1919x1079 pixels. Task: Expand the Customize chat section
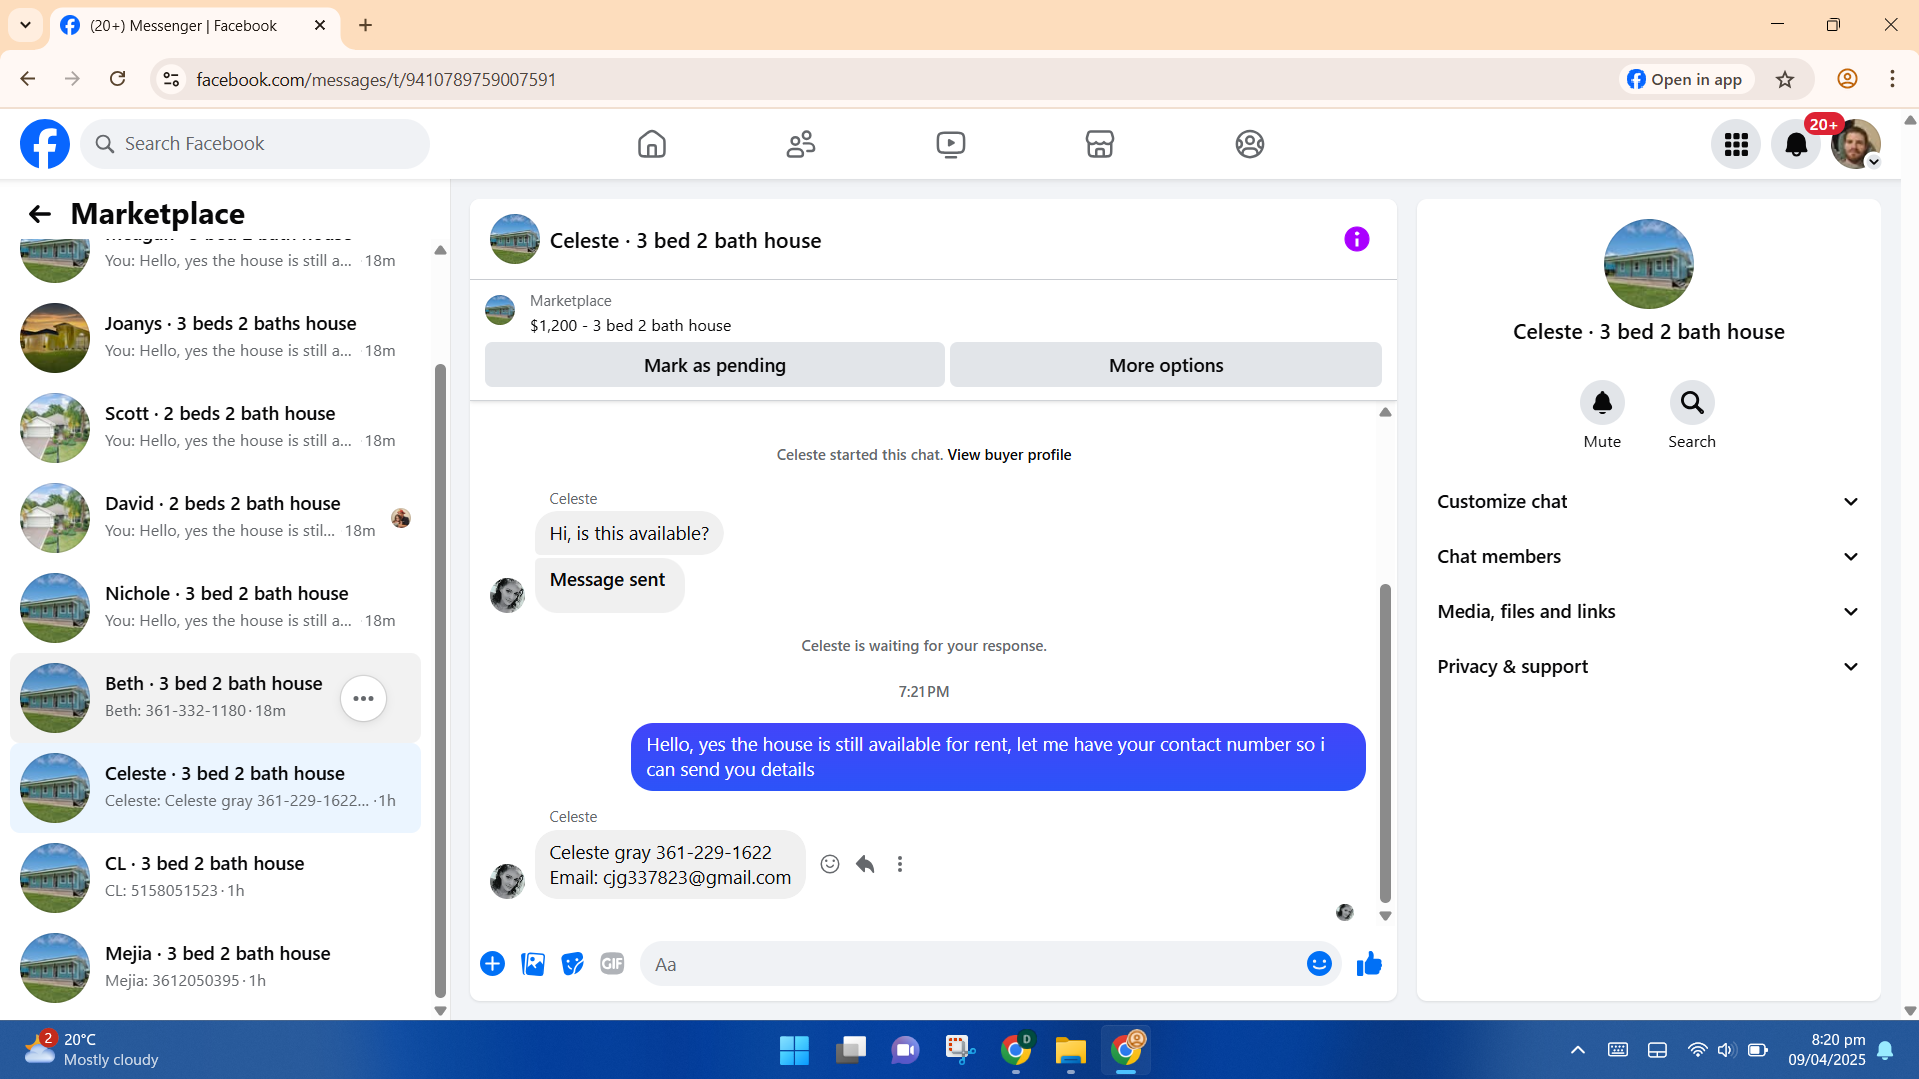(x=1649, y=502)
